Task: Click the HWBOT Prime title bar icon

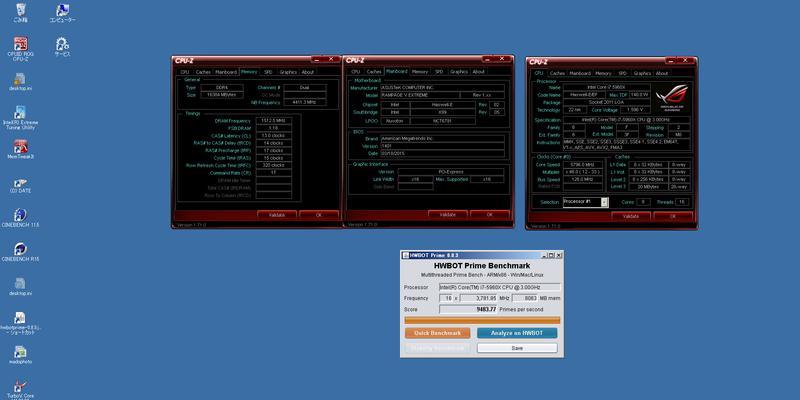Action: coord(405,255)
